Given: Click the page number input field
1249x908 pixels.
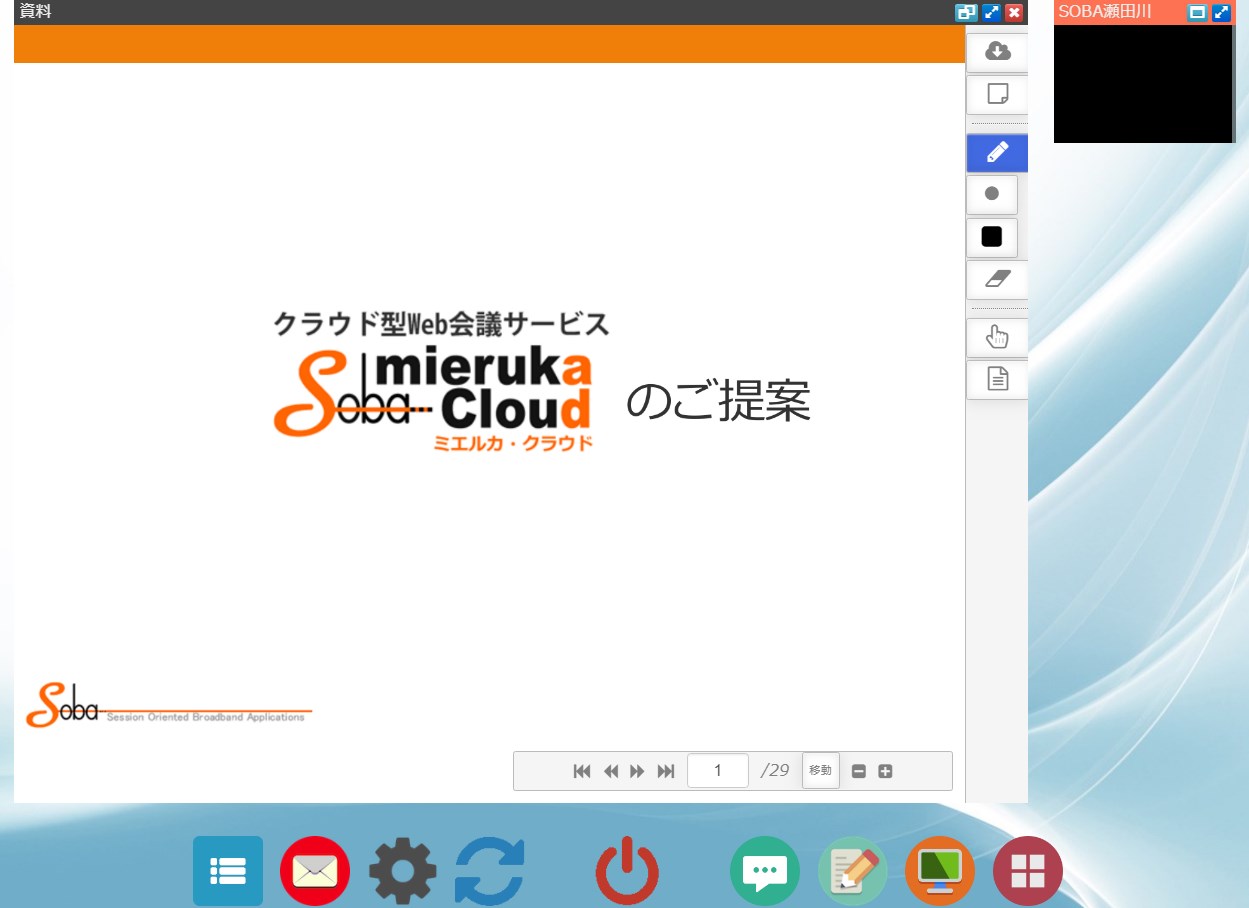Looking at the screenshot, I should point(718,771).
